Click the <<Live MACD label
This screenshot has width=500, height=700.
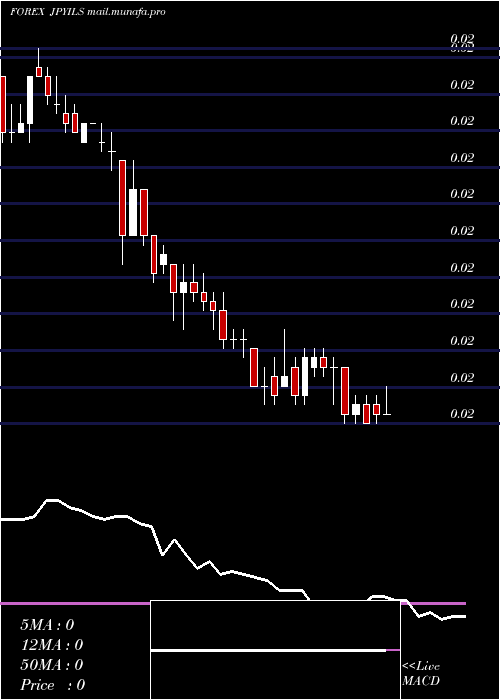pyautogui.click(x=421, y=674)
